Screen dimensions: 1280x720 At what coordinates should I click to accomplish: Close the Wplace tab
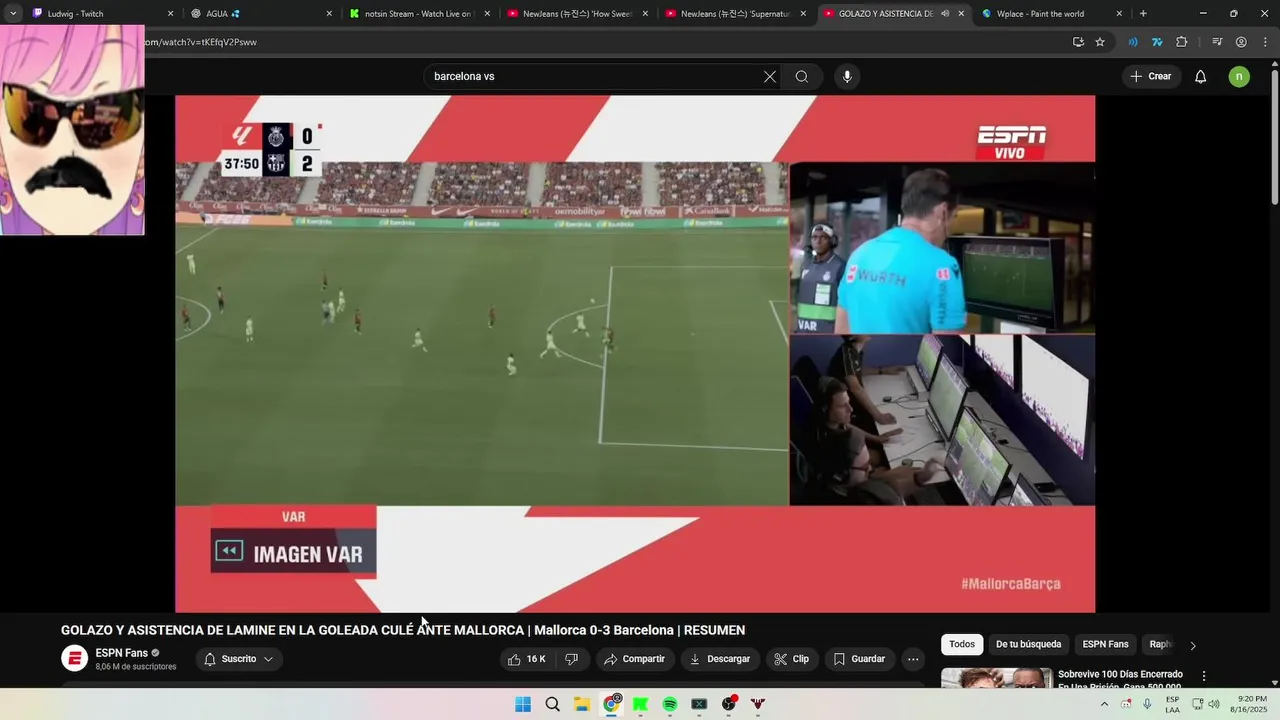[1119, 14]
